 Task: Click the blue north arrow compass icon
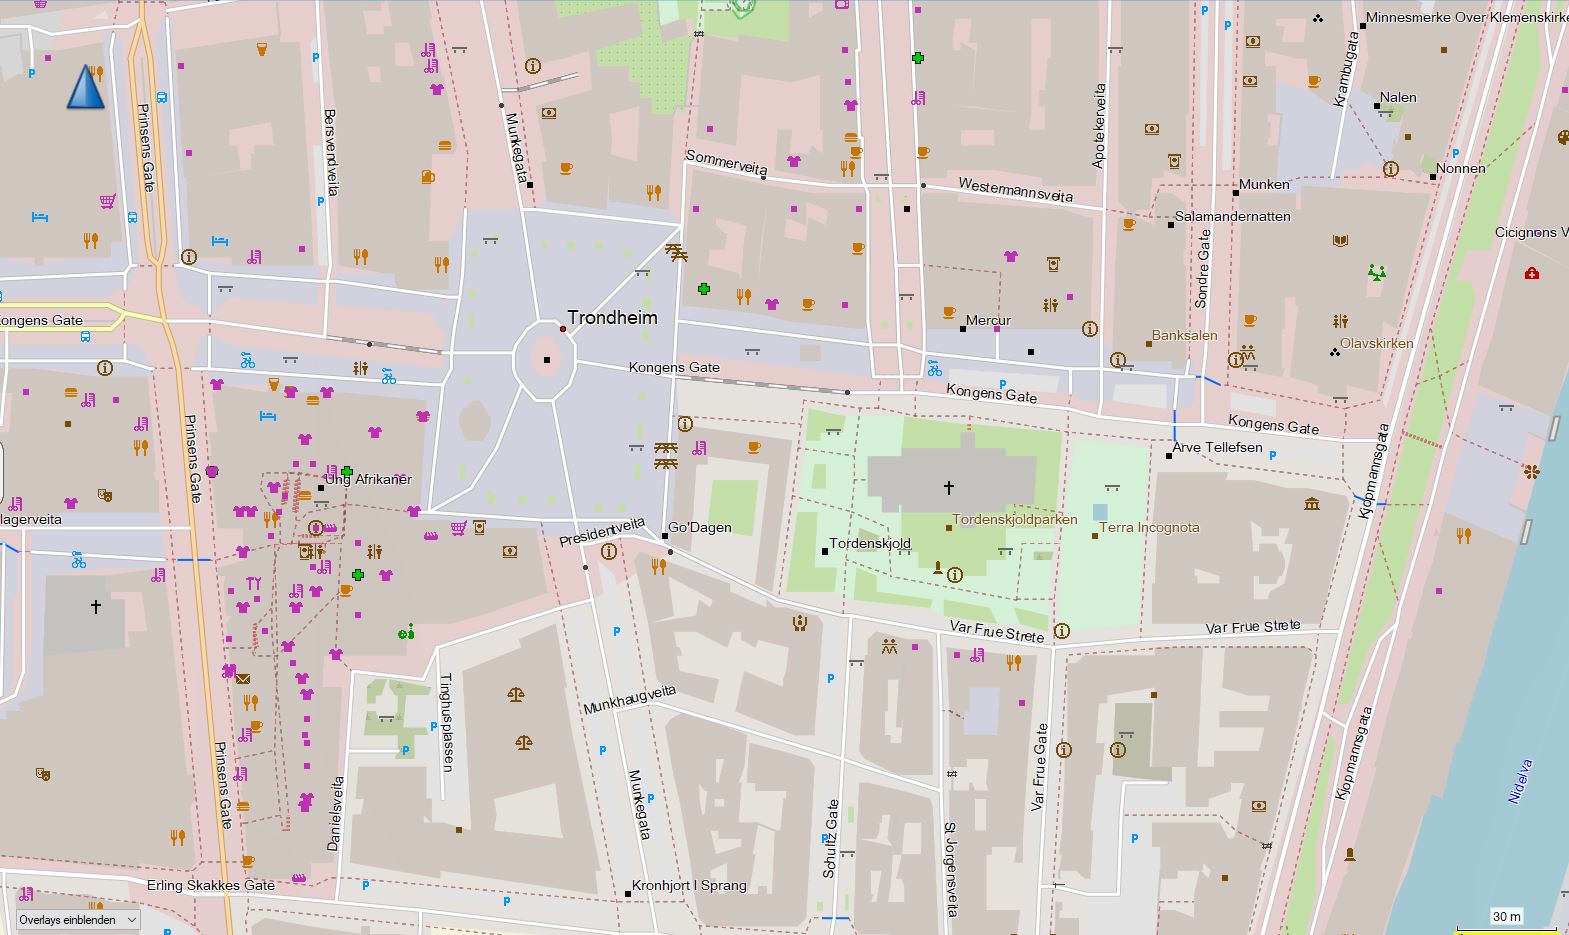pyautogui.click(x=86, y=87)
